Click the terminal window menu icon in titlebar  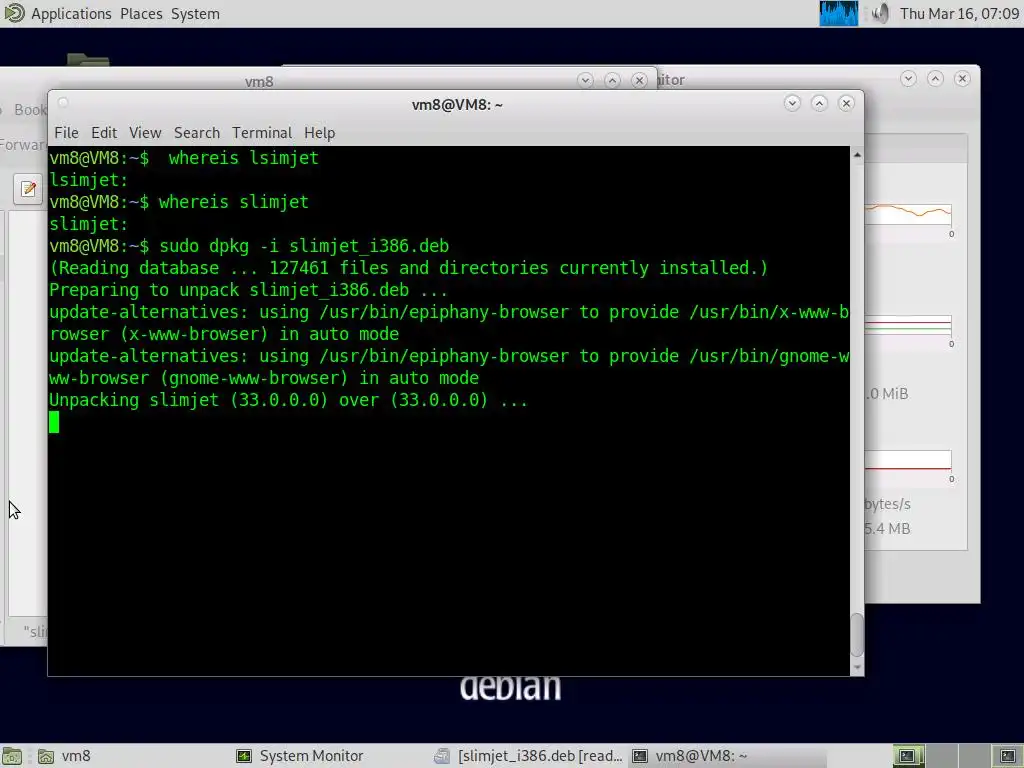[x=63, y=103]
